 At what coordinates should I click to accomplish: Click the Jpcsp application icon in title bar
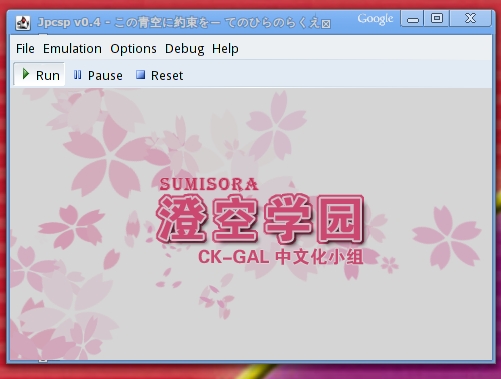pyautogui.click(x=23, y=23)
